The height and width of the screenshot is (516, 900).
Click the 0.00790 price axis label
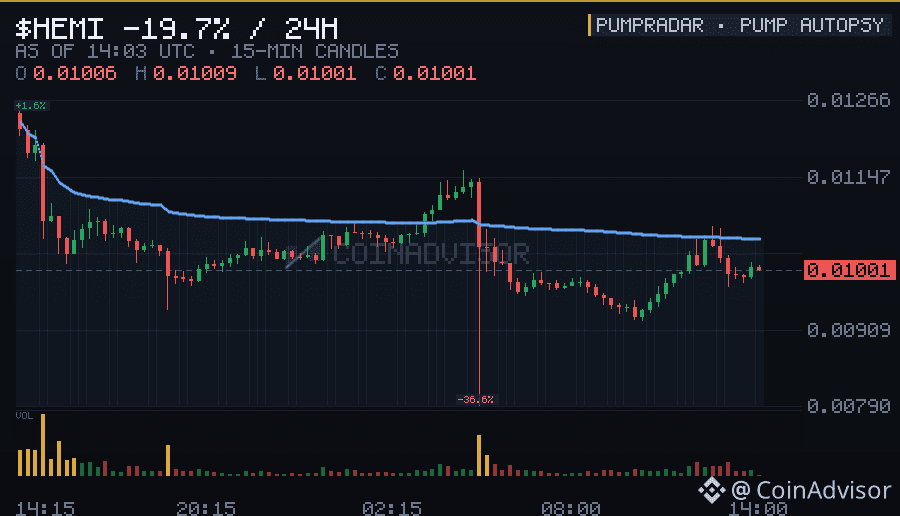848,406
